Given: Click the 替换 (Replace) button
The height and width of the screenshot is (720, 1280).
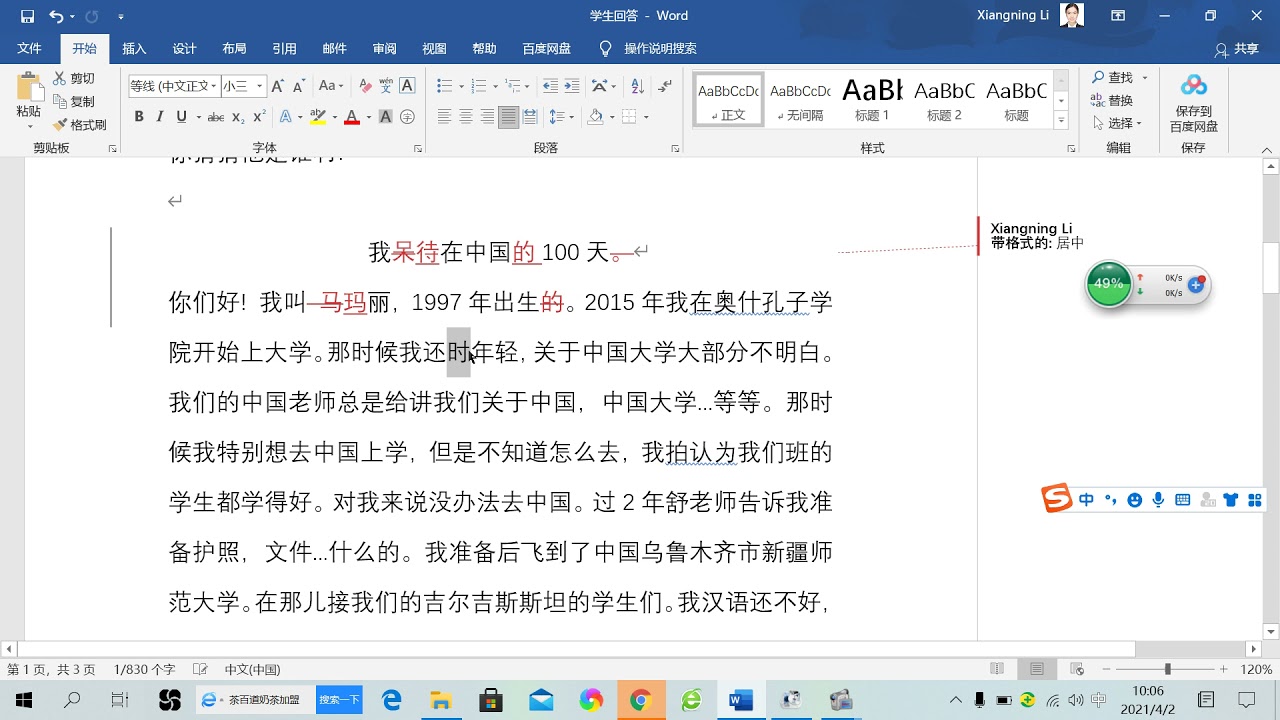Looking at the screenshot, I should click(1113, 100).
